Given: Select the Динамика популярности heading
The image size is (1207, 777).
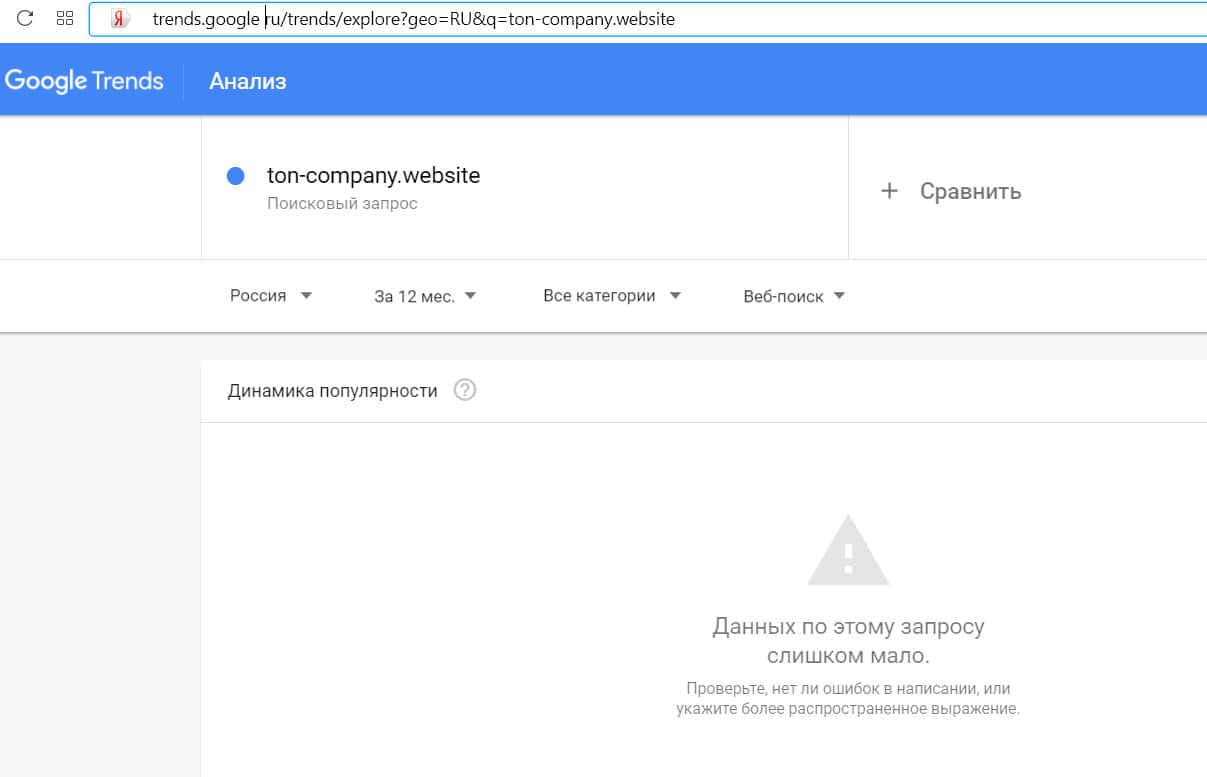Looking at the screenshot, I should (x=332, y=391).
